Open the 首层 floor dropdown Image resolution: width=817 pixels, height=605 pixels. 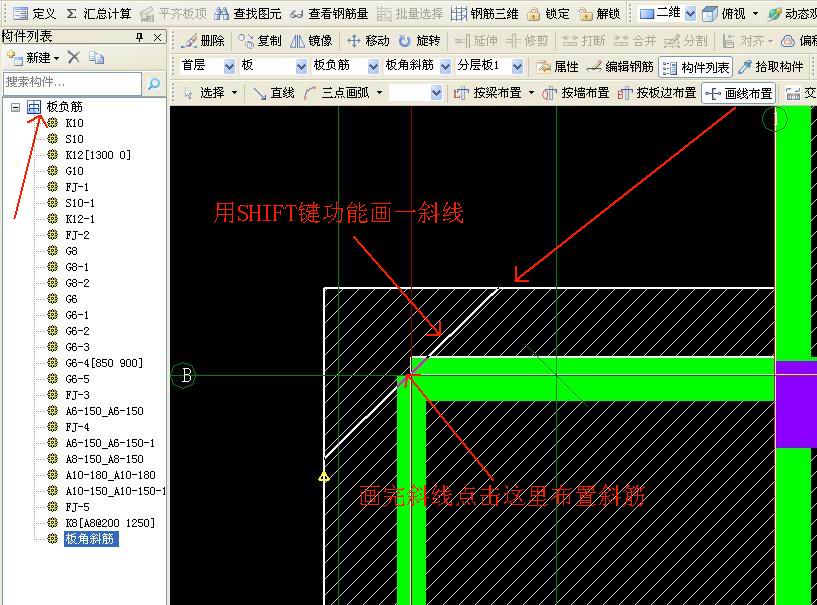[x=229, y=67]
